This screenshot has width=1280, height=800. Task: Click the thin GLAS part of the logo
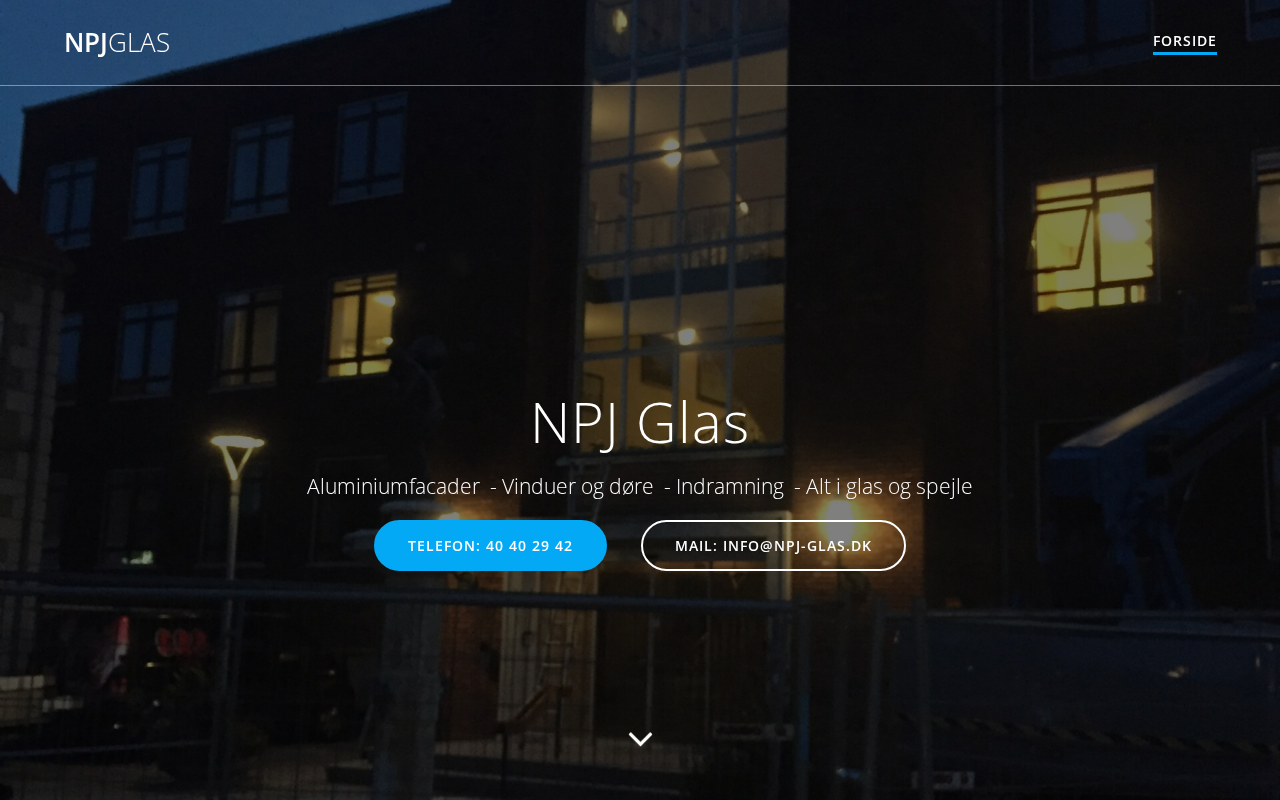139,43
